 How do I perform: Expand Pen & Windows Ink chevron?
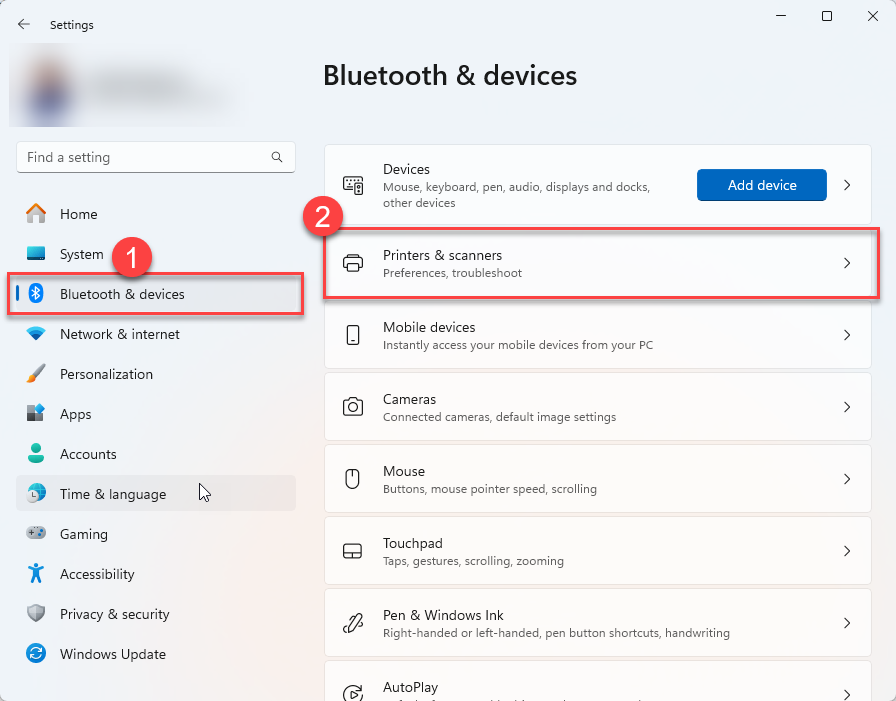[846, 623]
